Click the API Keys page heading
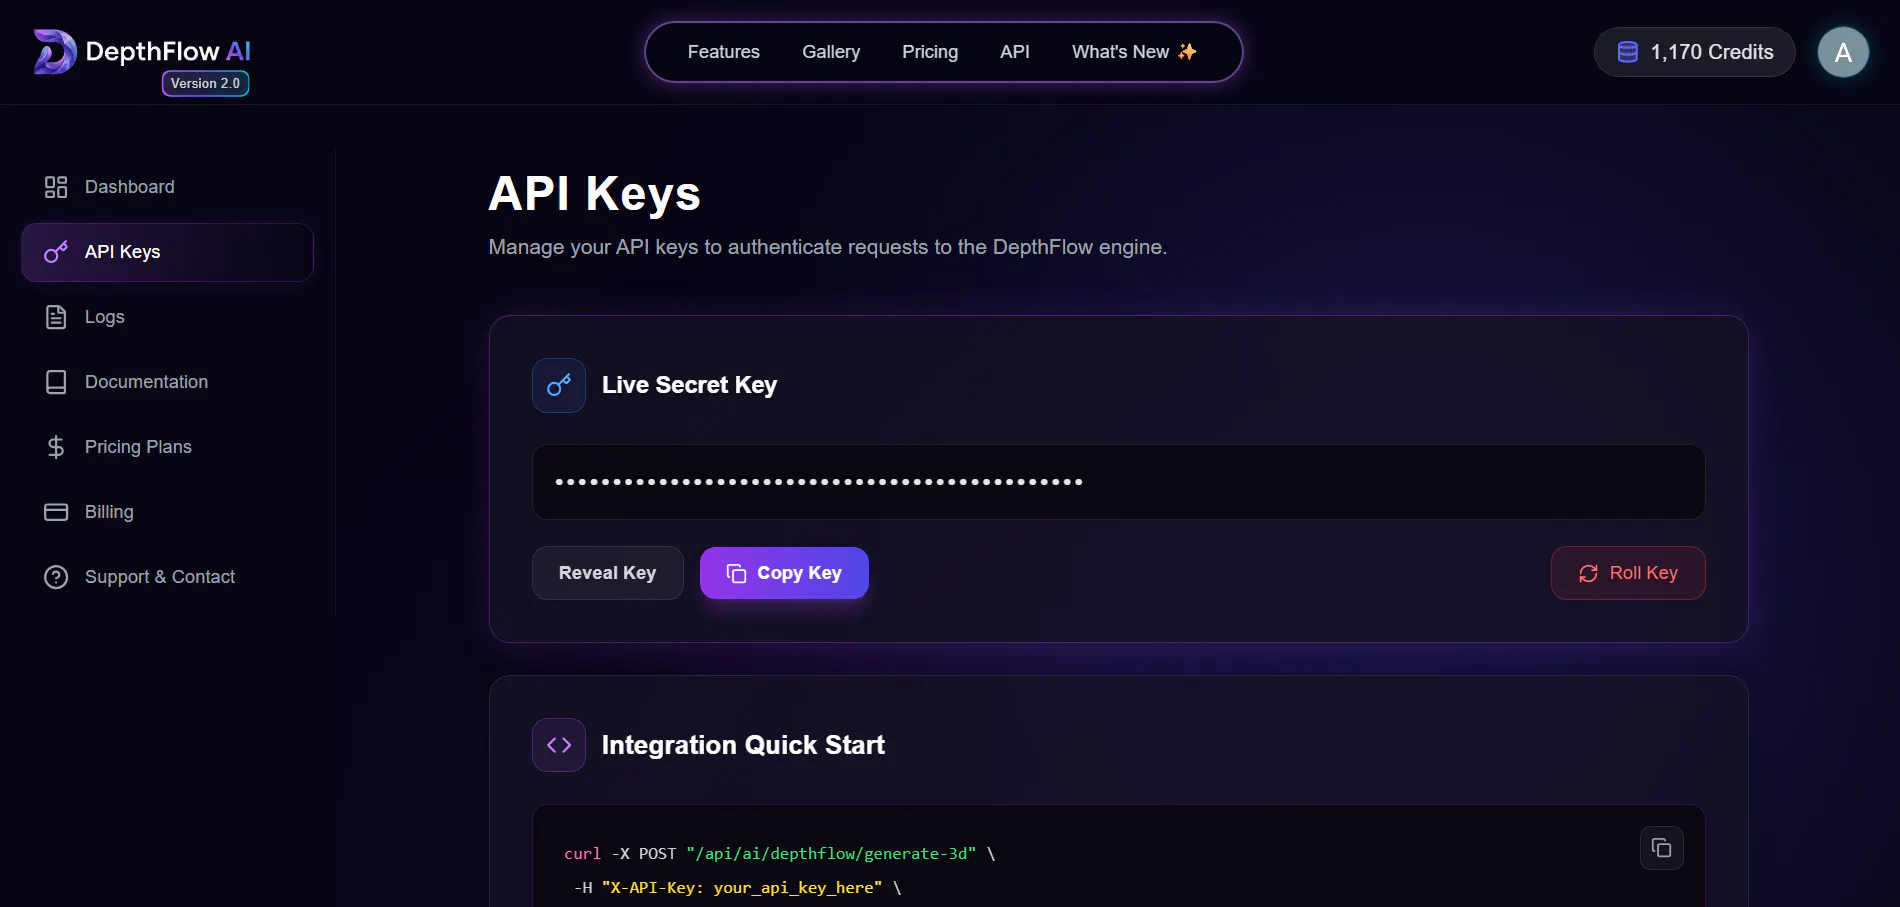The height and width of the screenshot is (907, 1900). [594, 194]
